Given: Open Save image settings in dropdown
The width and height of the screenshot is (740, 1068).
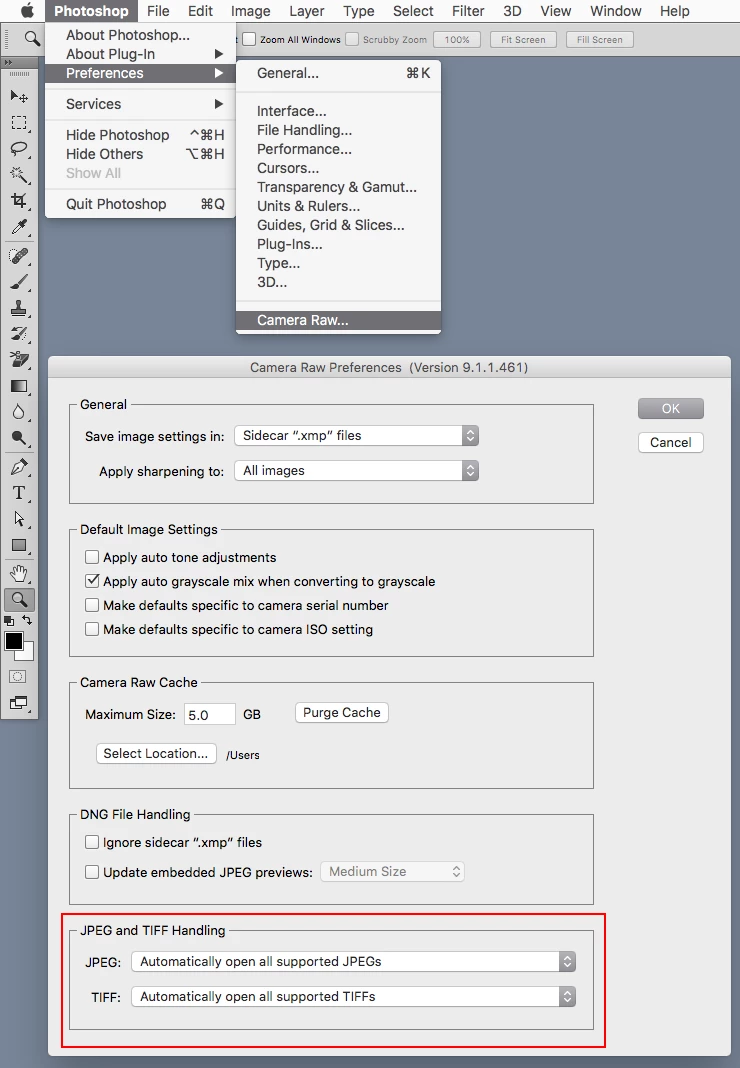Looking at the screenshot, I should click(x=356, y=436).
